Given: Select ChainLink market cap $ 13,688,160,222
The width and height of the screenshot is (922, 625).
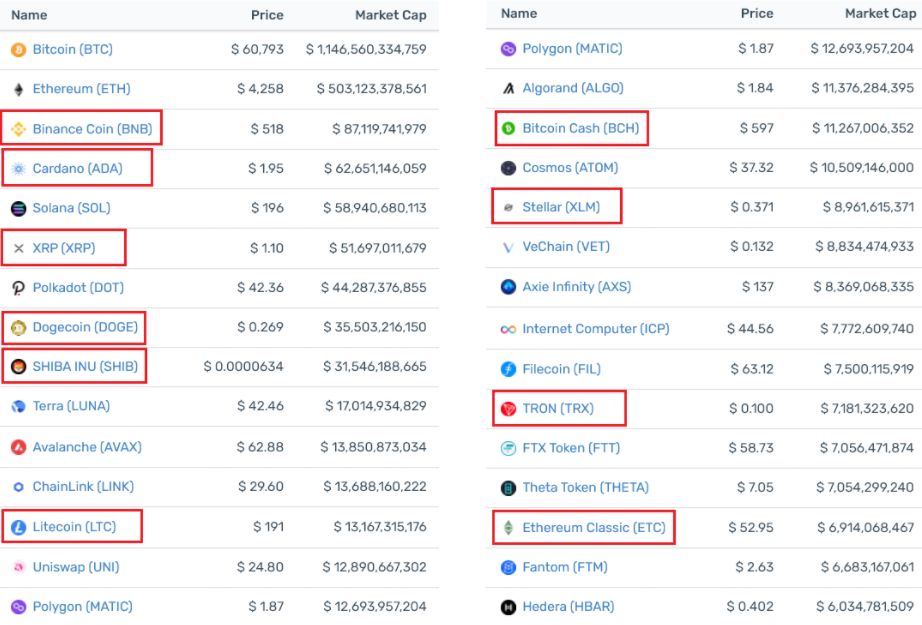Looking at the screenshot, I should 375,487.
